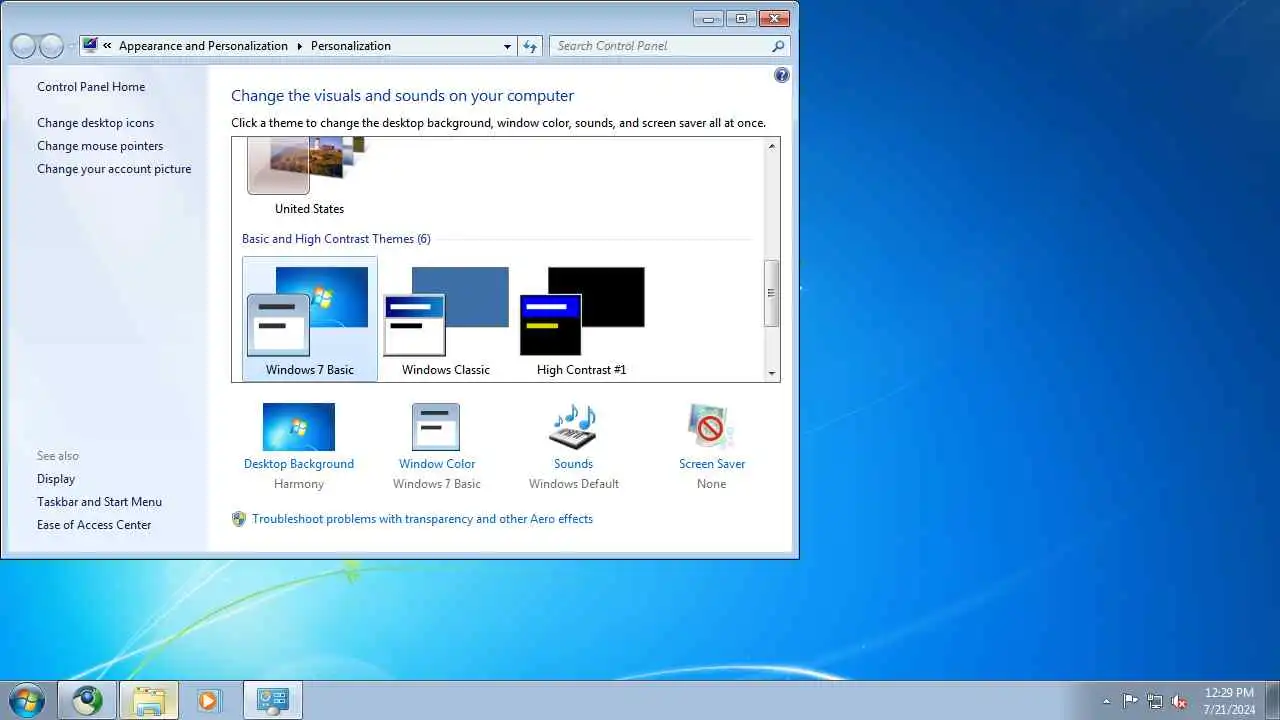Open the Display link
1280x720 pixels.
click(x=56, y=479)
